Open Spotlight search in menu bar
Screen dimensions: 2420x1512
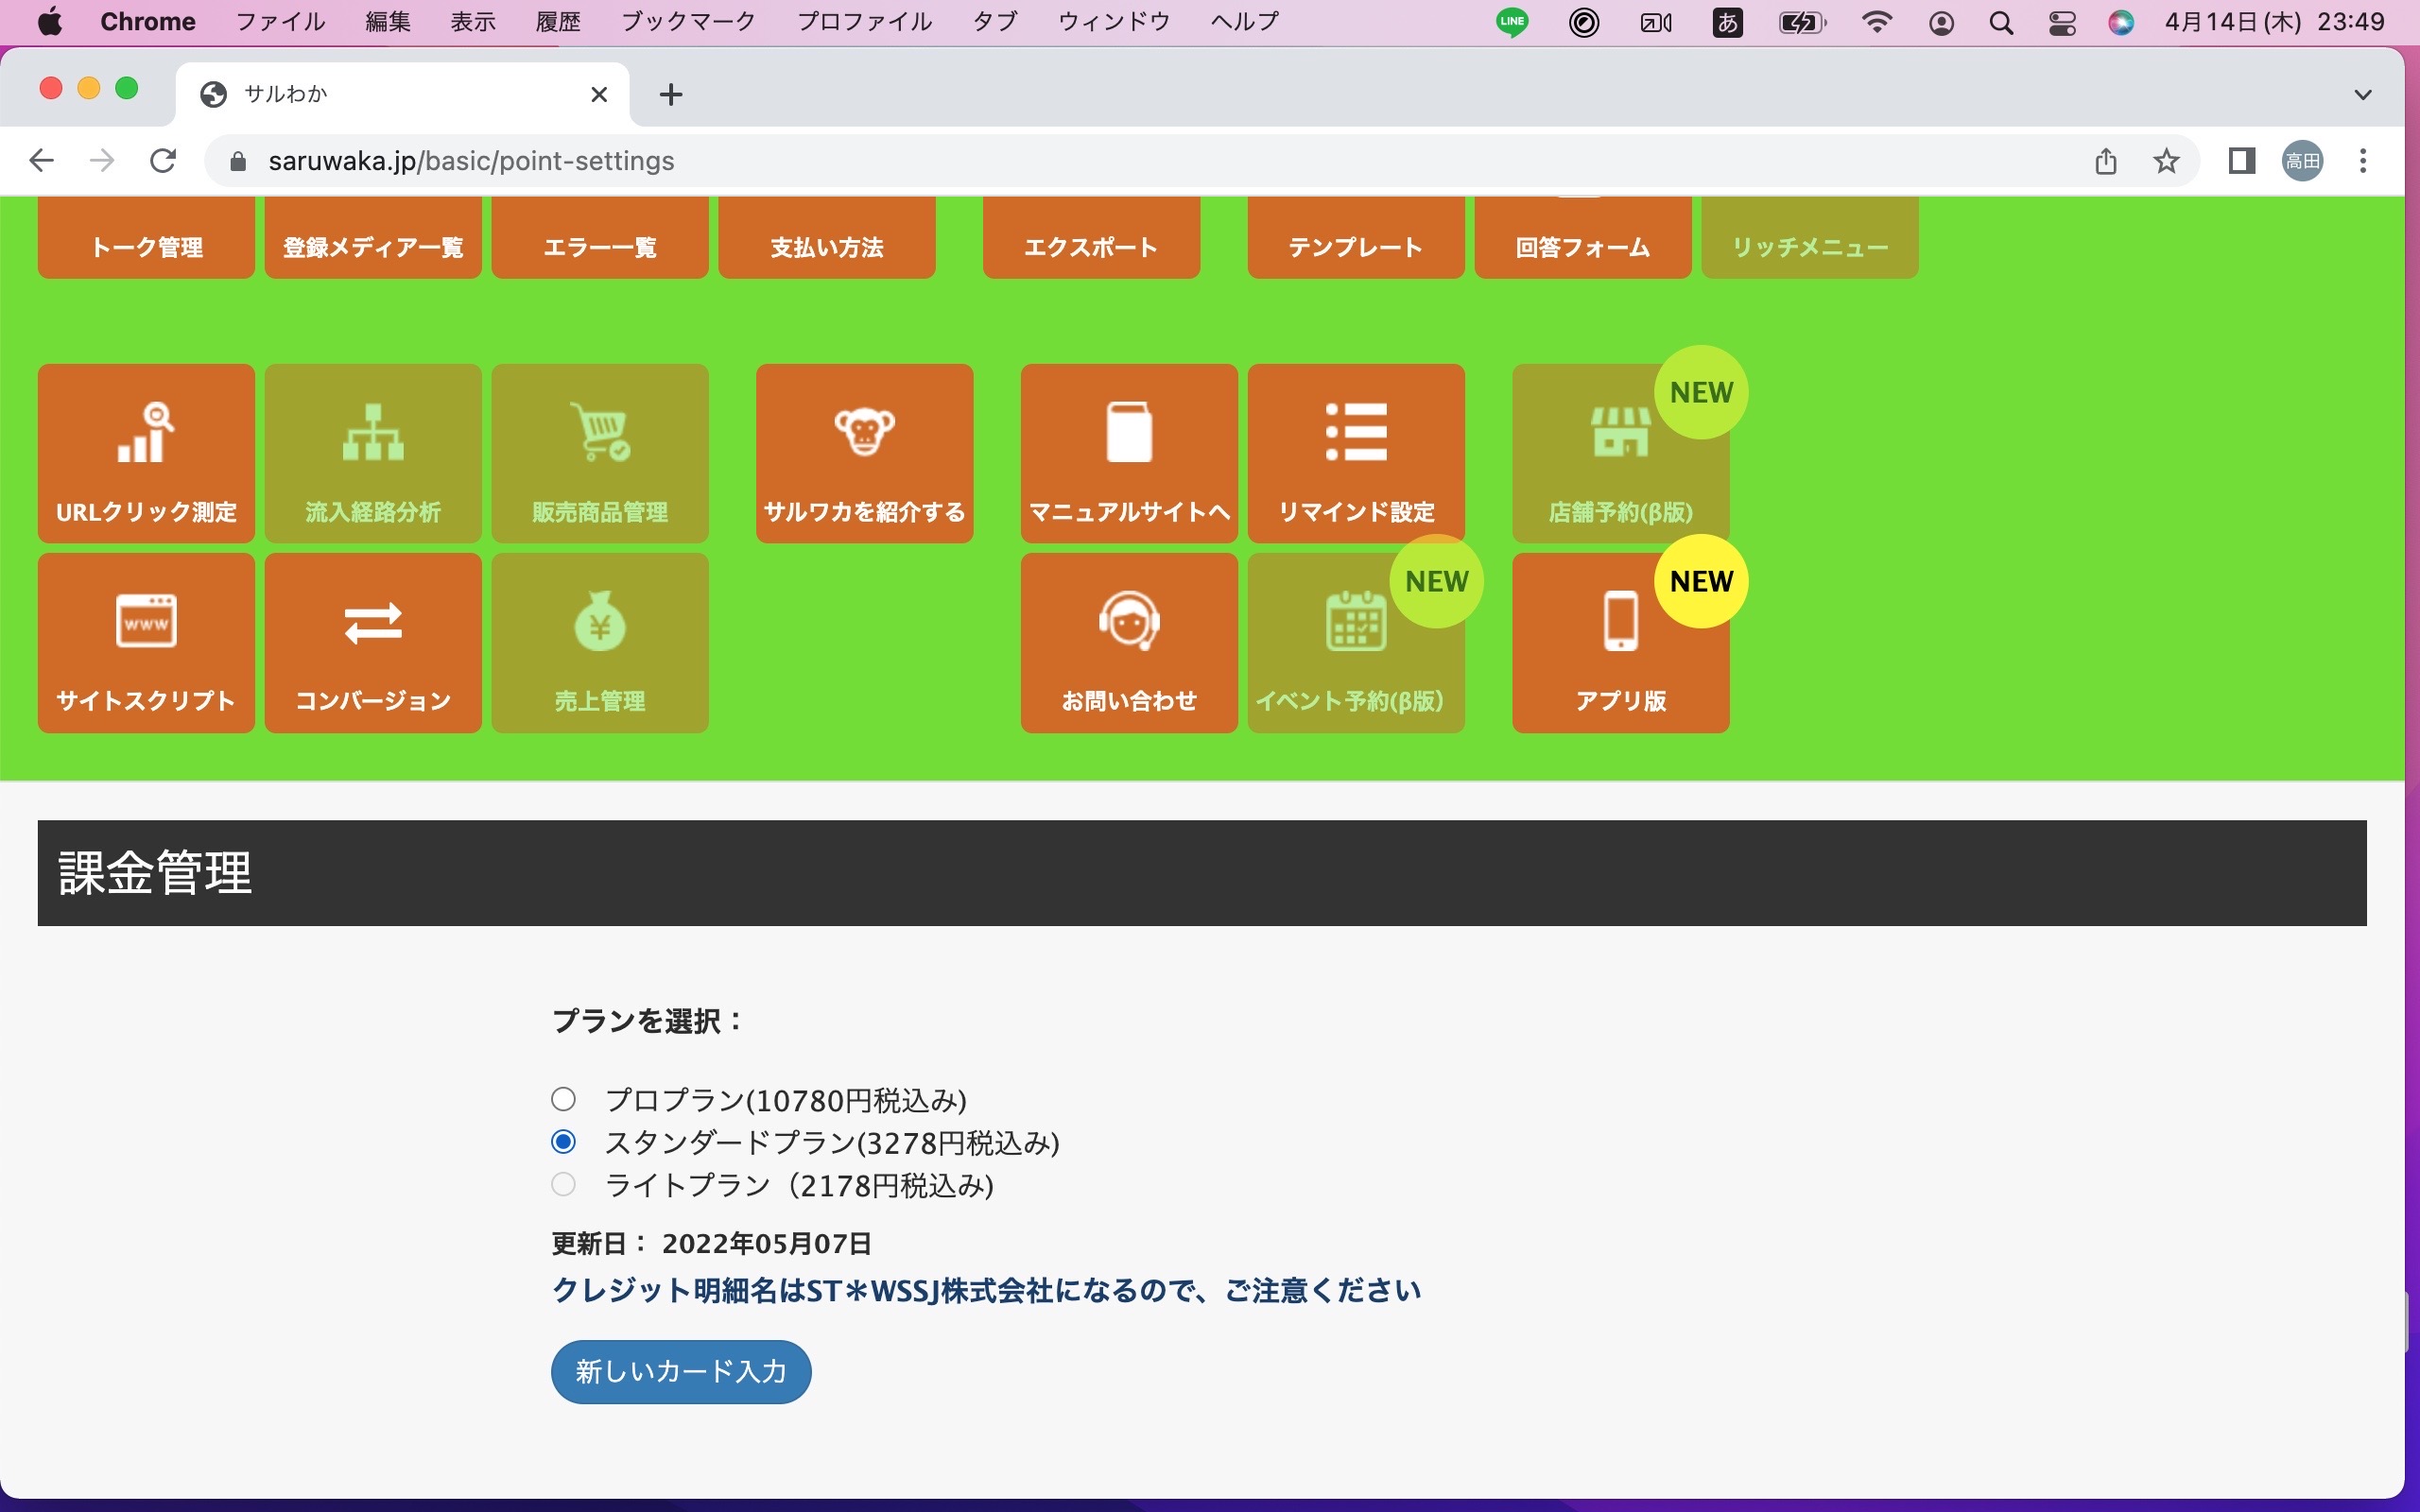coord(2001,22)
